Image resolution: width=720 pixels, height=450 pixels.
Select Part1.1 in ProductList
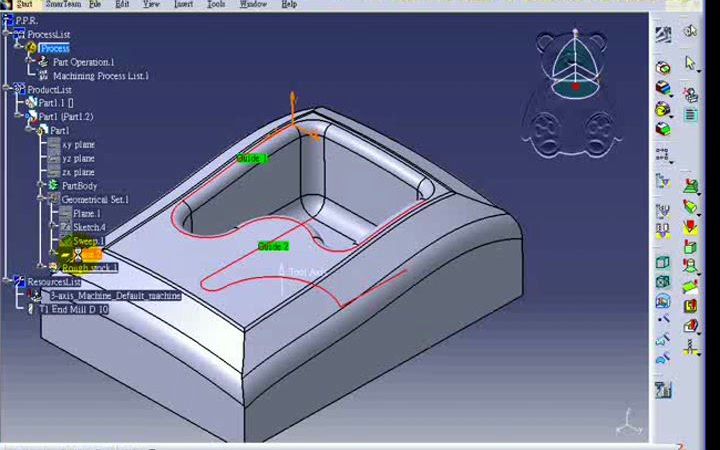[56, 103]
